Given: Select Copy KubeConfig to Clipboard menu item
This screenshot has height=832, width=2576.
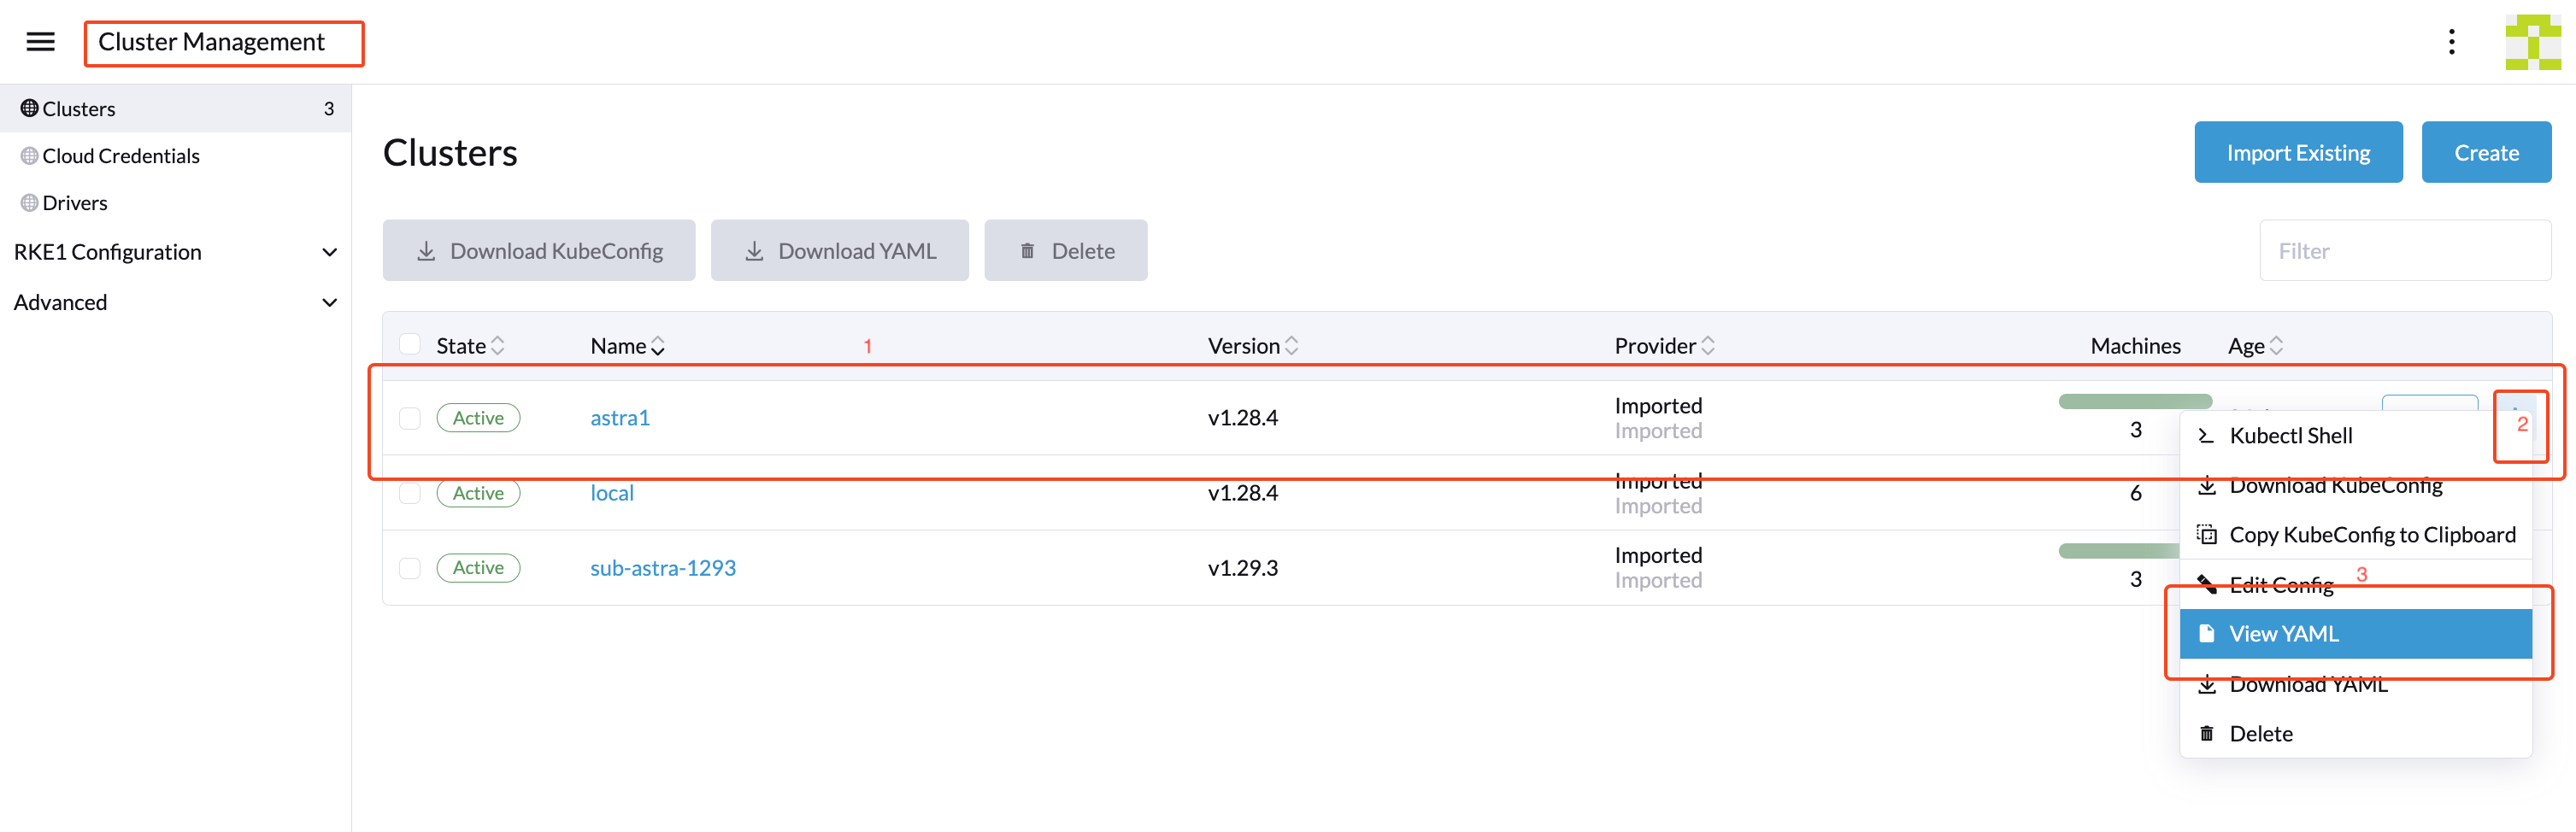Looking at the screenshot, I should tap(2371, 535).
